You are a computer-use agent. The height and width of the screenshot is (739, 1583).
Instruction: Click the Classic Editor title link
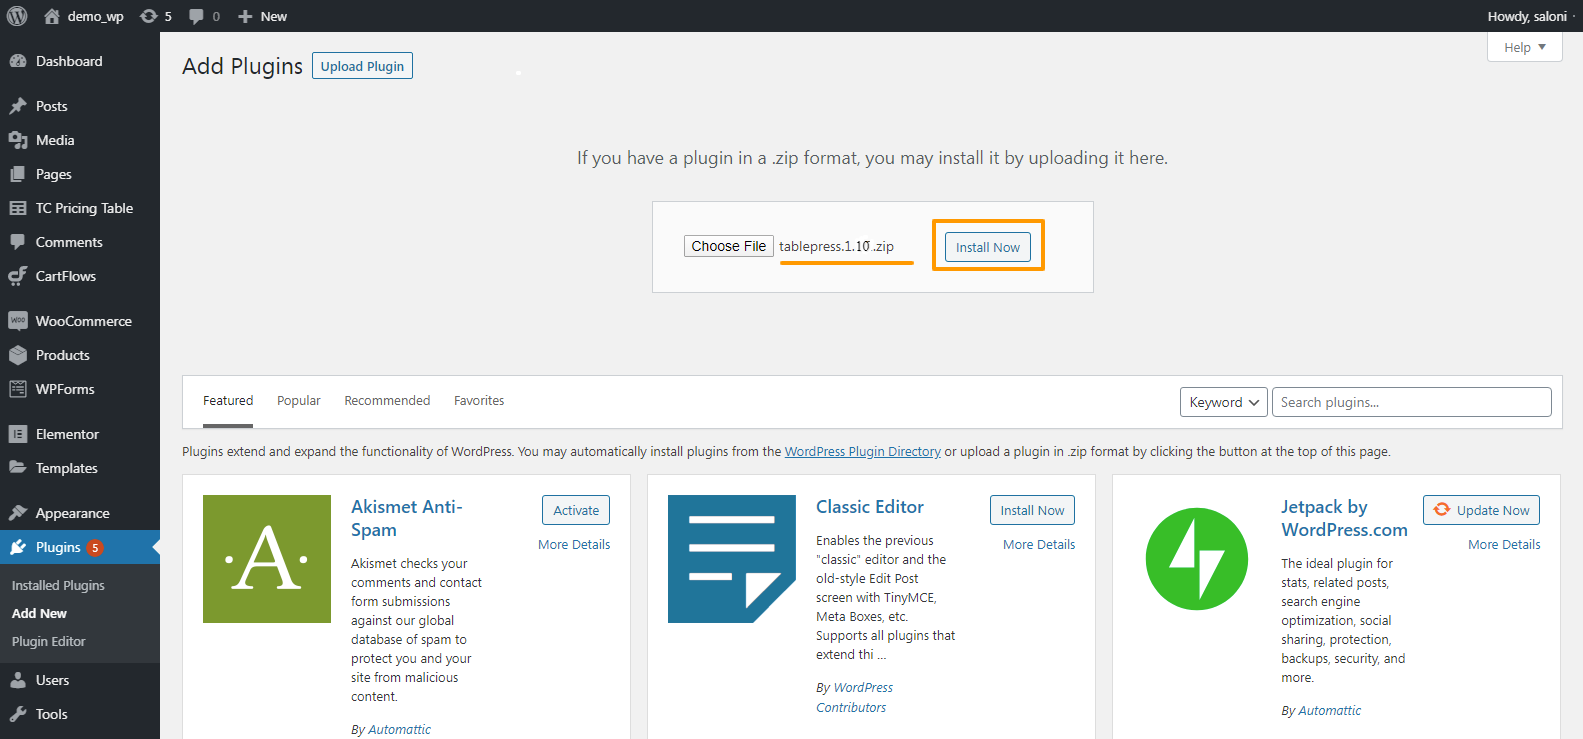tap(870, 507)
